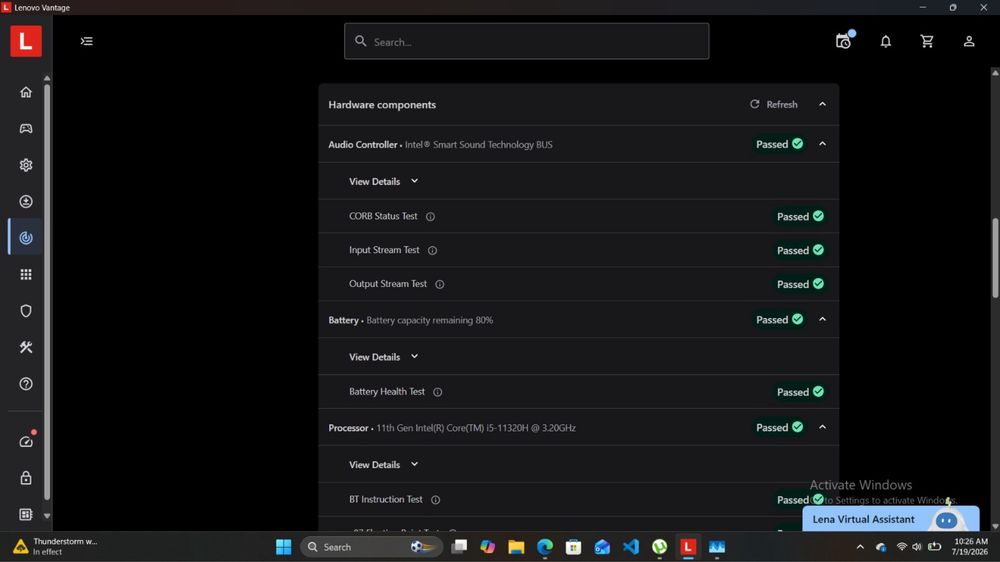The width and height of the screenshot is (1000, 562).
Task: Click the main page vertical scrollbar thumb
Action: tap(995, 258)
